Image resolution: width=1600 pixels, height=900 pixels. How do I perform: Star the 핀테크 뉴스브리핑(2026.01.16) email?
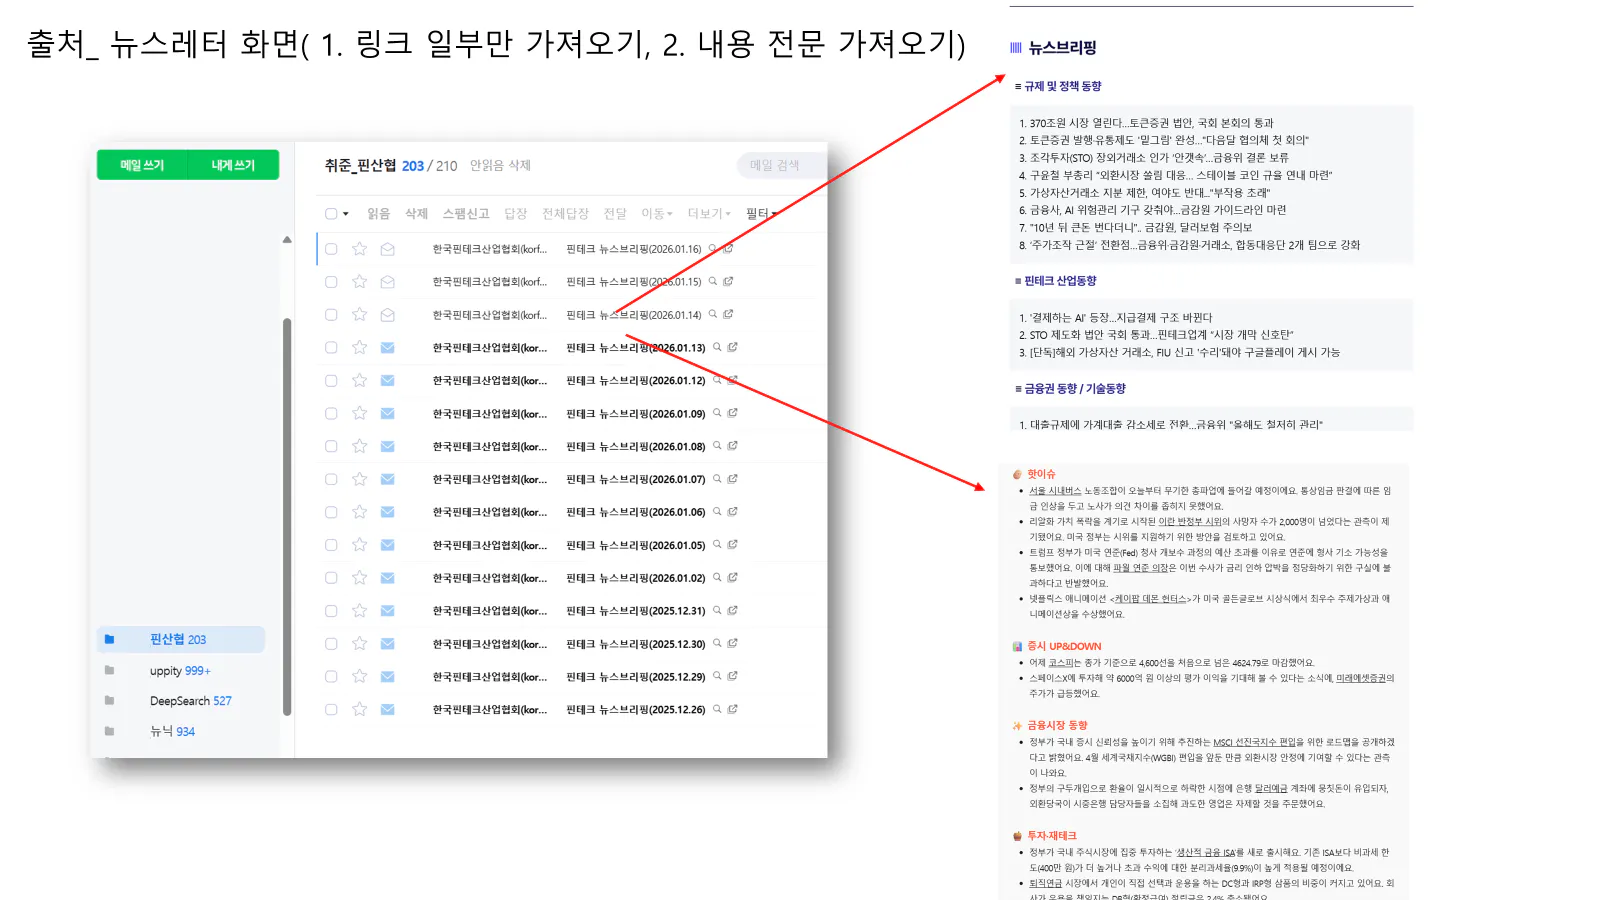359,250
